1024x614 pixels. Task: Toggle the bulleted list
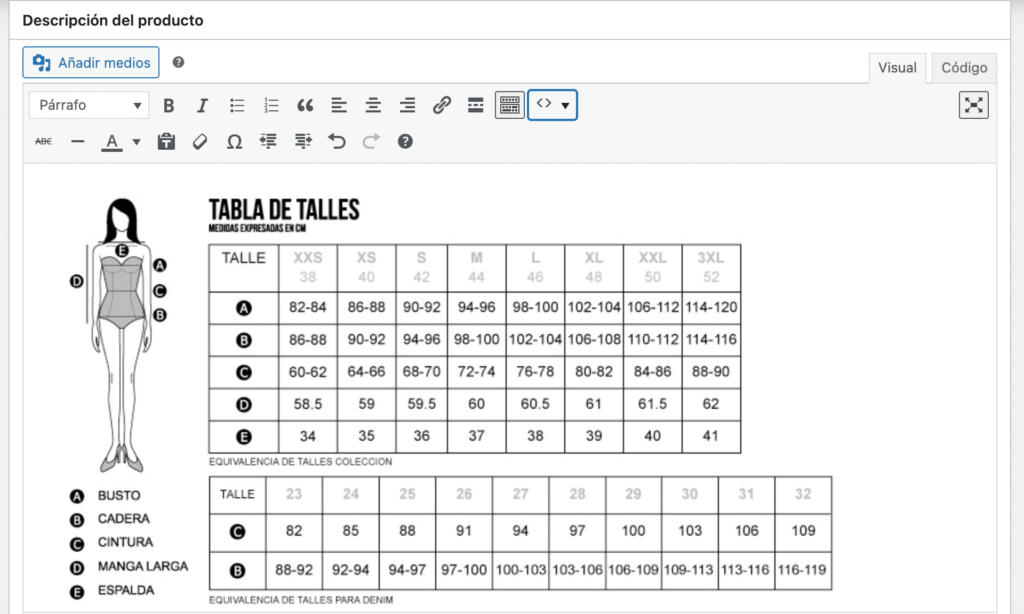pos(235,105)
